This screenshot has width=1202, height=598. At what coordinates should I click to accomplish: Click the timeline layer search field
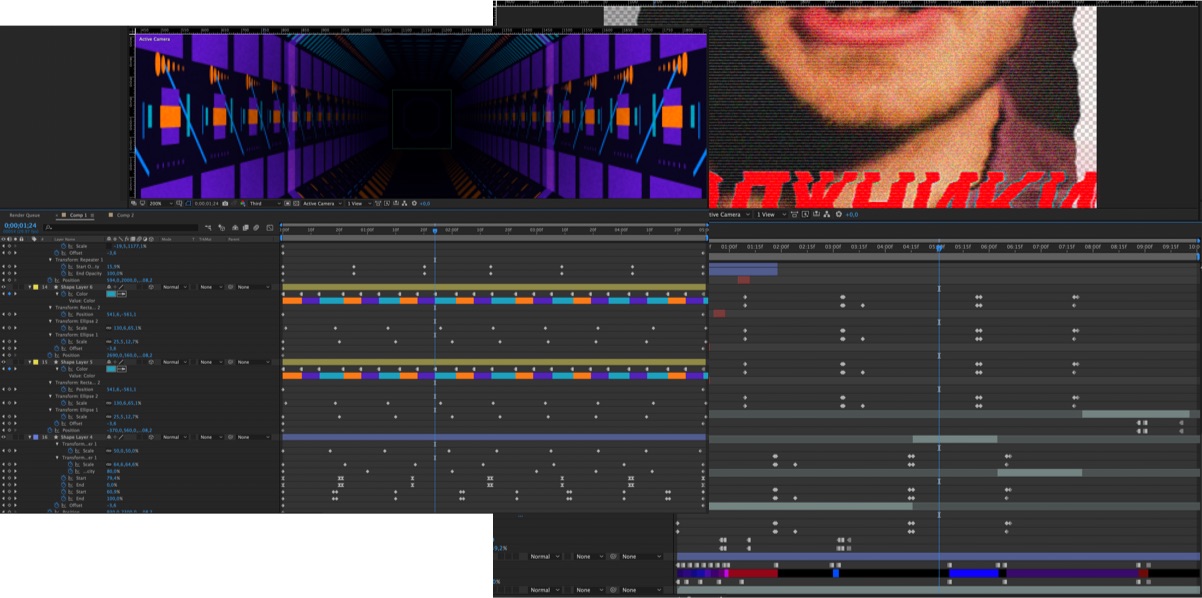point(120,228)
